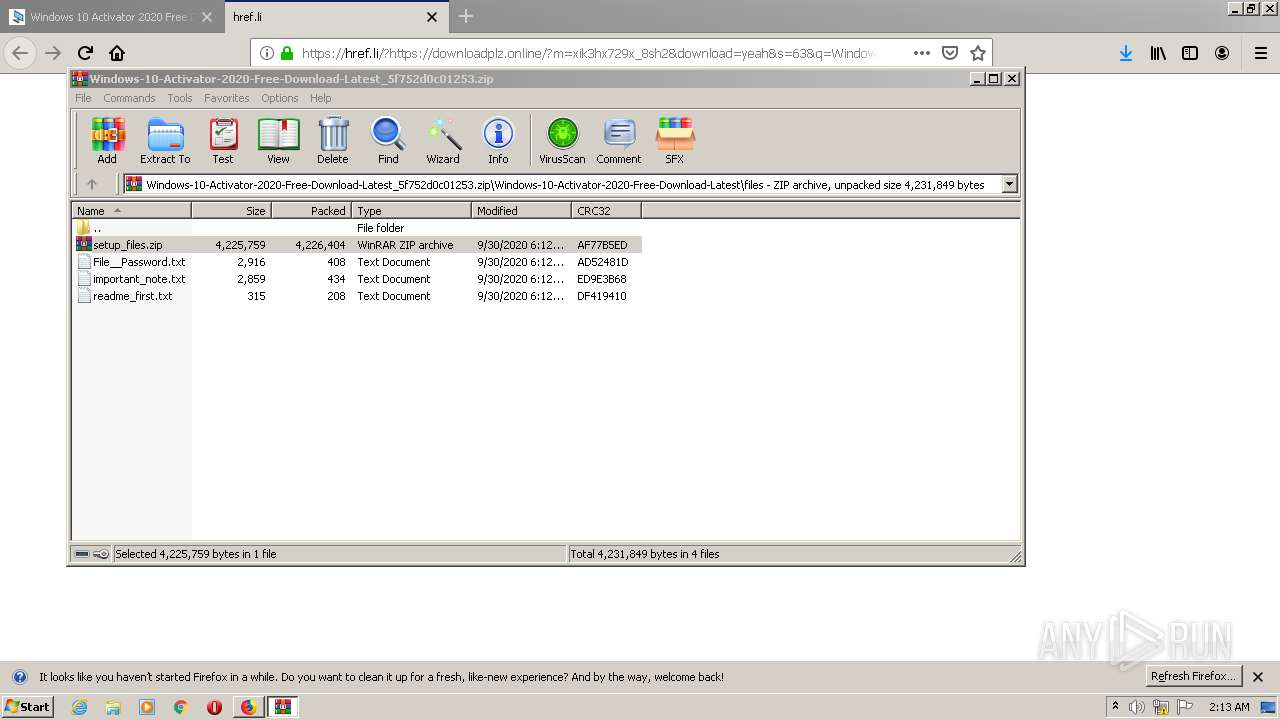Sort by Type column header
Screen dimensions: 1280x720
click(411, 211)
